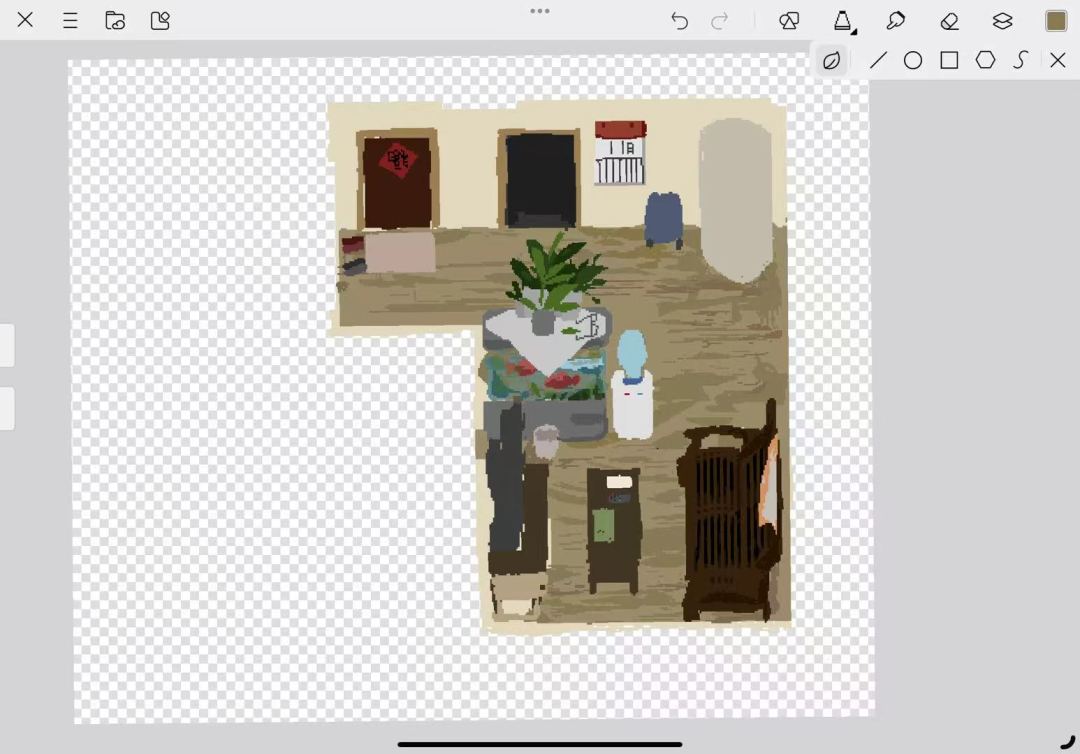Choose the rectangle shape tool
This screenshot has height=754, width=1080.
(x=950, y=61)
